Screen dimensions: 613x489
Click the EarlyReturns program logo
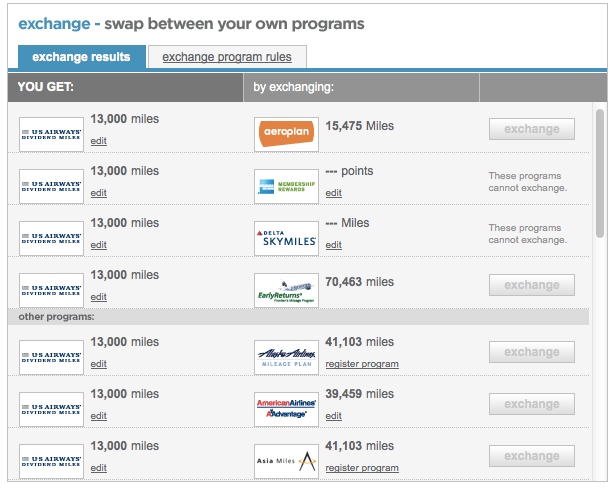pos(286,290)
